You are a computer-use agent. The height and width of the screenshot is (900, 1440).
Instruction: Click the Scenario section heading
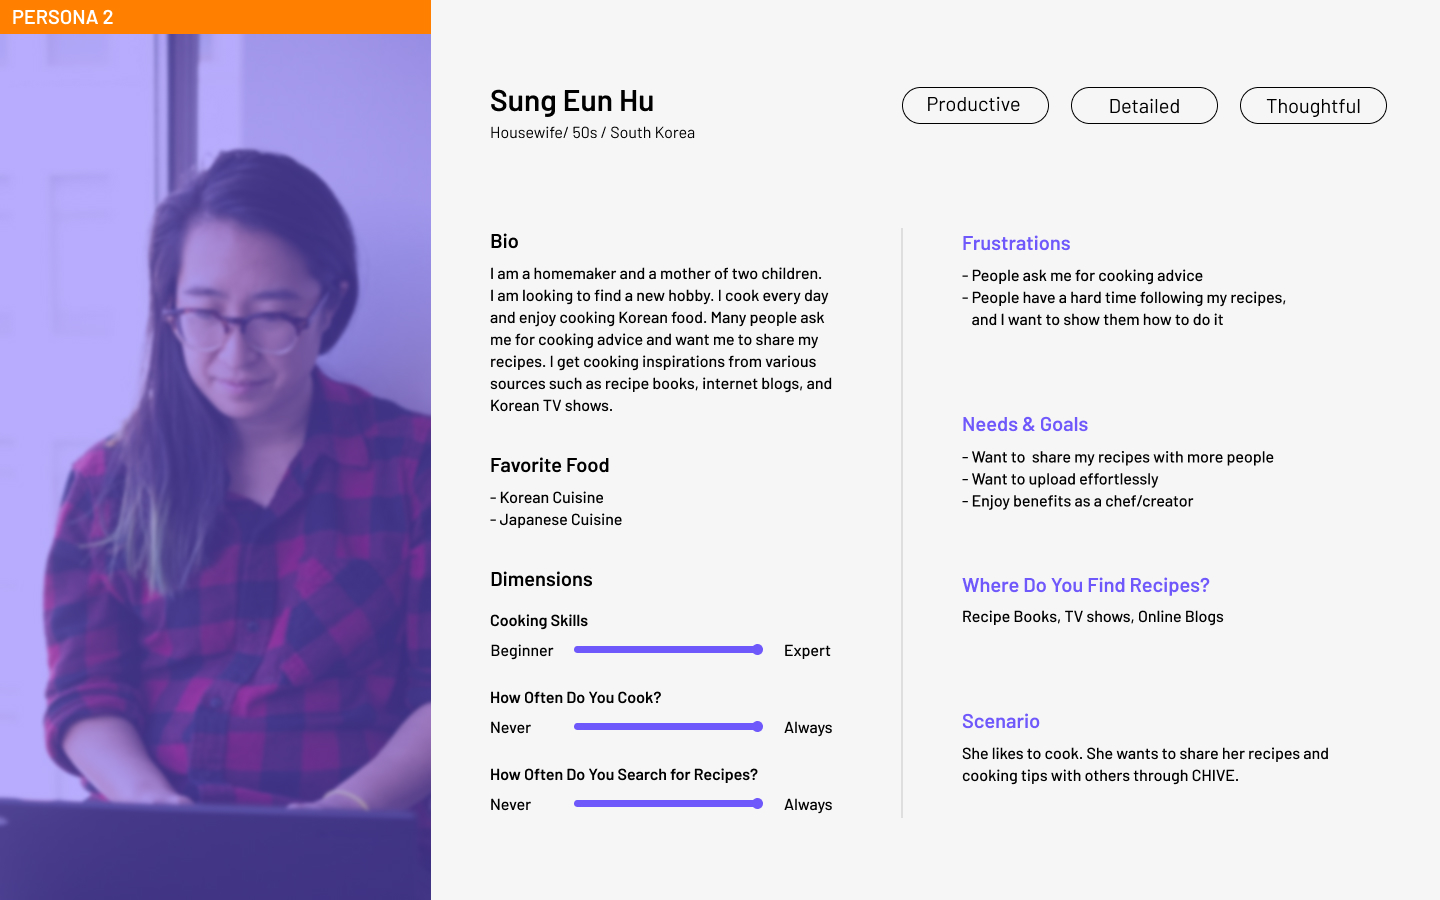[1001, 721]
